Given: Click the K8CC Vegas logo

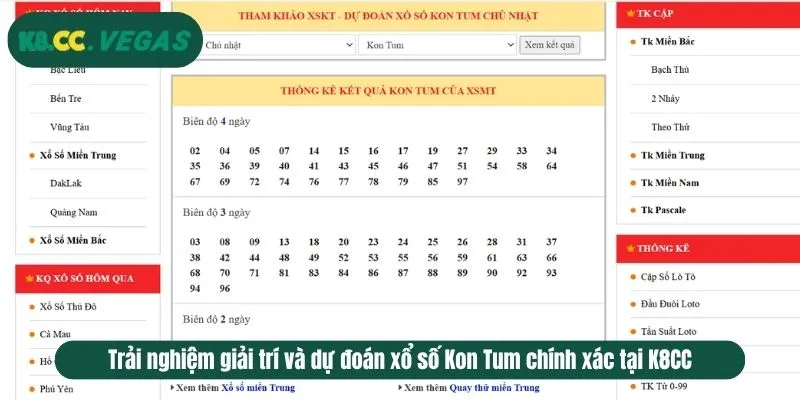Looking at the screenshot, I should [105, 40].
